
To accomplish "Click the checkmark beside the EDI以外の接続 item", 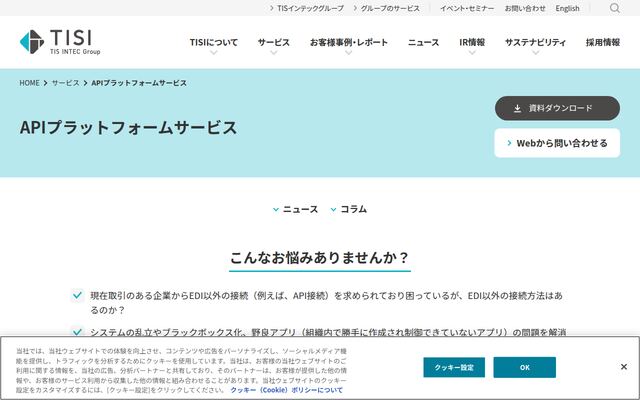I will pos(78,295).
